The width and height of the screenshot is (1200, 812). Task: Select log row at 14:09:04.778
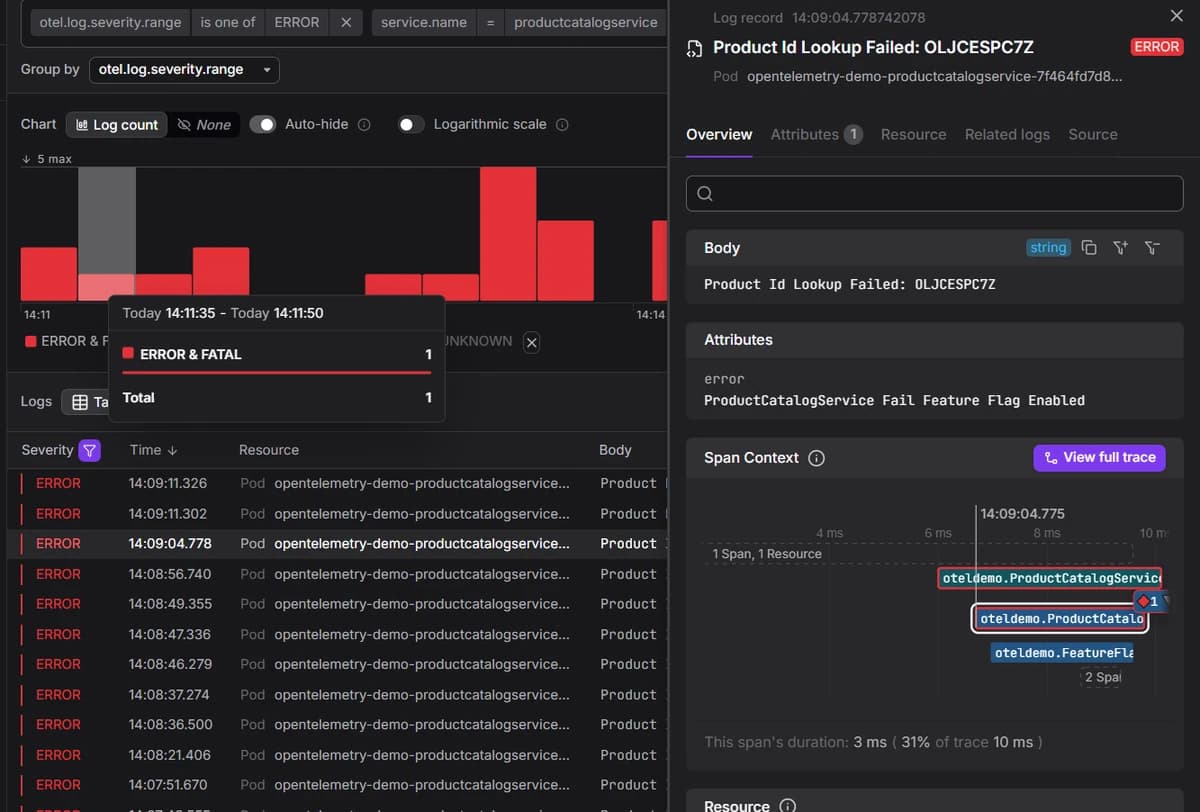338,543
